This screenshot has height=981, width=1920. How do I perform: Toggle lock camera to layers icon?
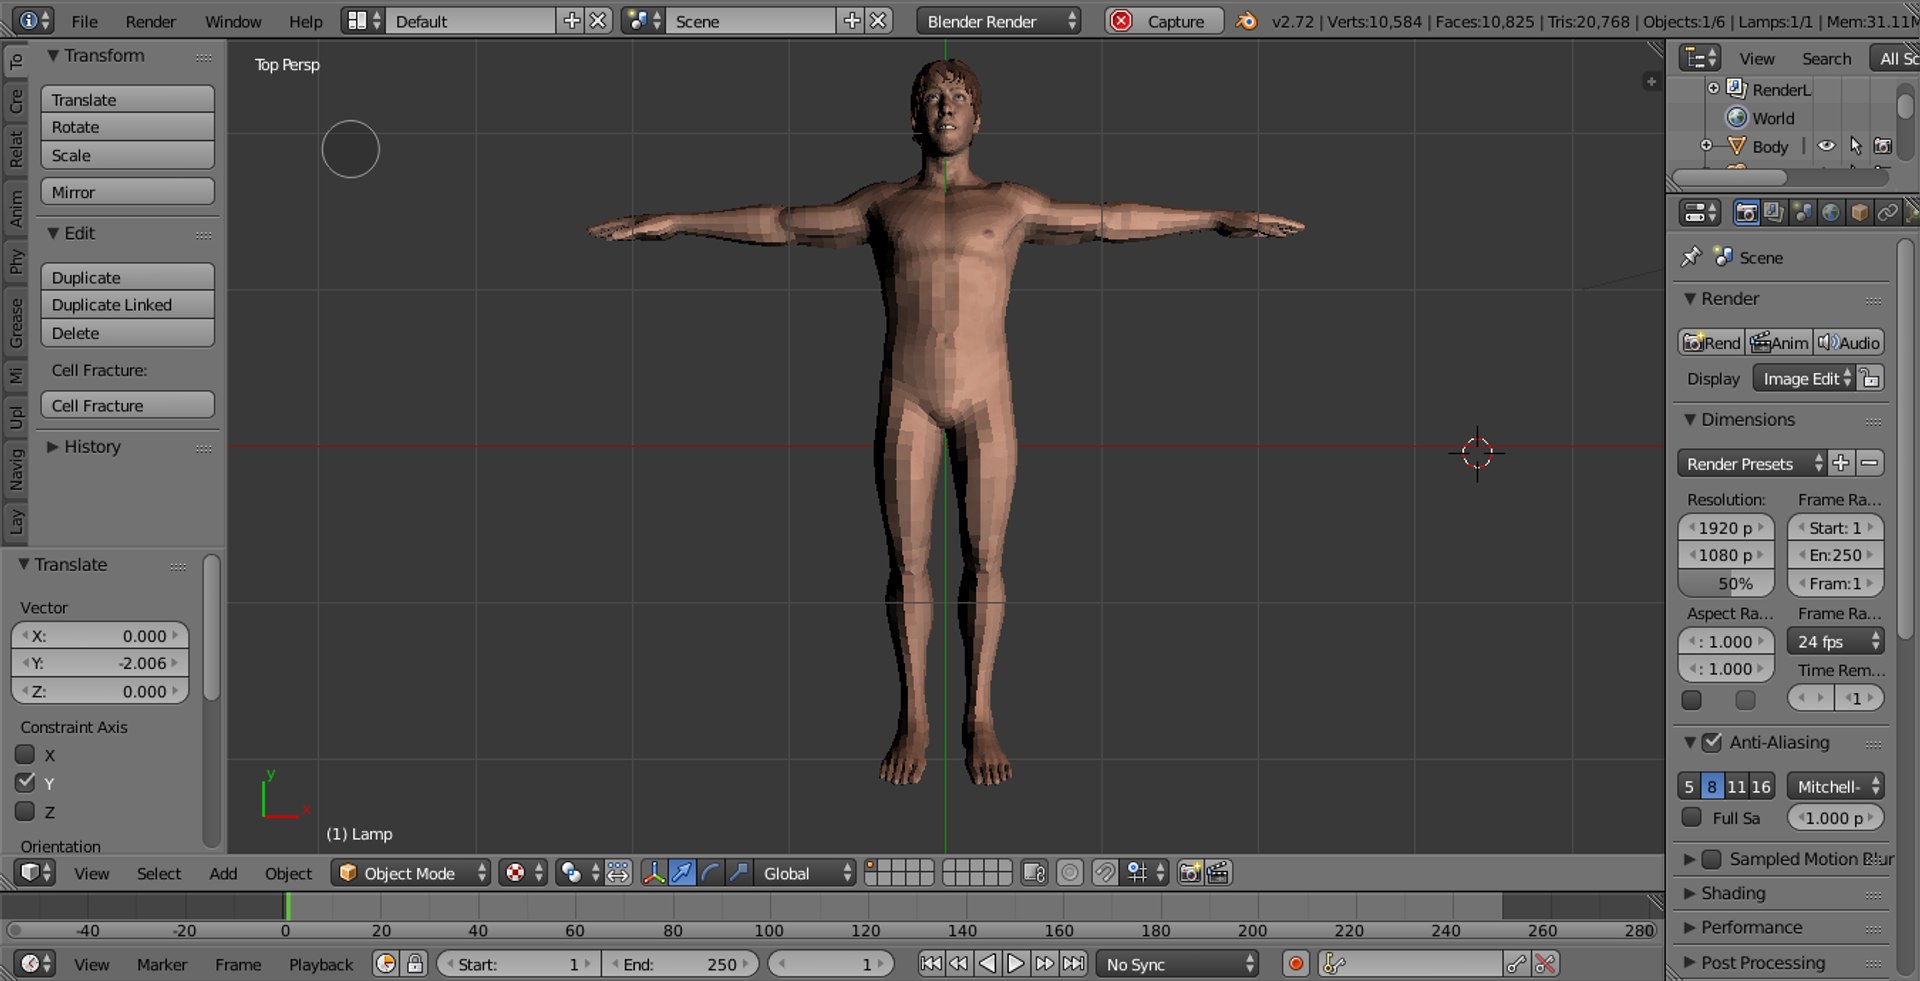tap(1034, 873)
